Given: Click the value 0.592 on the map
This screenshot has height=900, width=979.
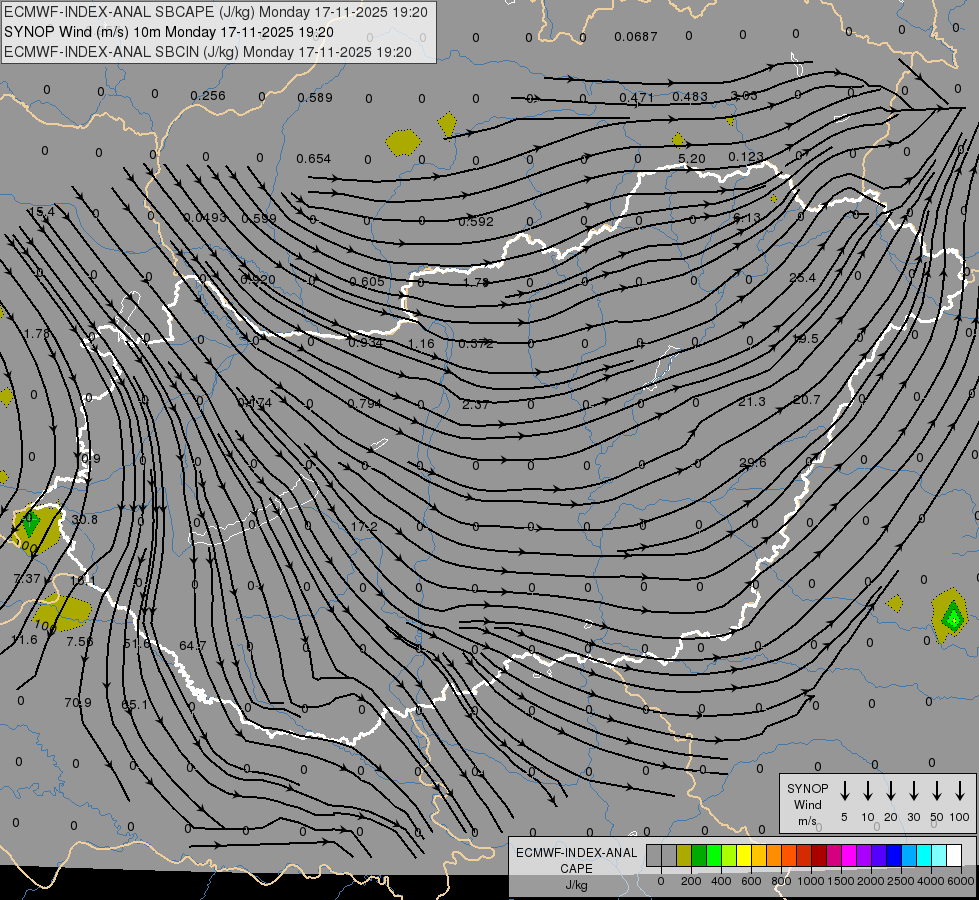Looking at the screenshot, I should 476,221.
